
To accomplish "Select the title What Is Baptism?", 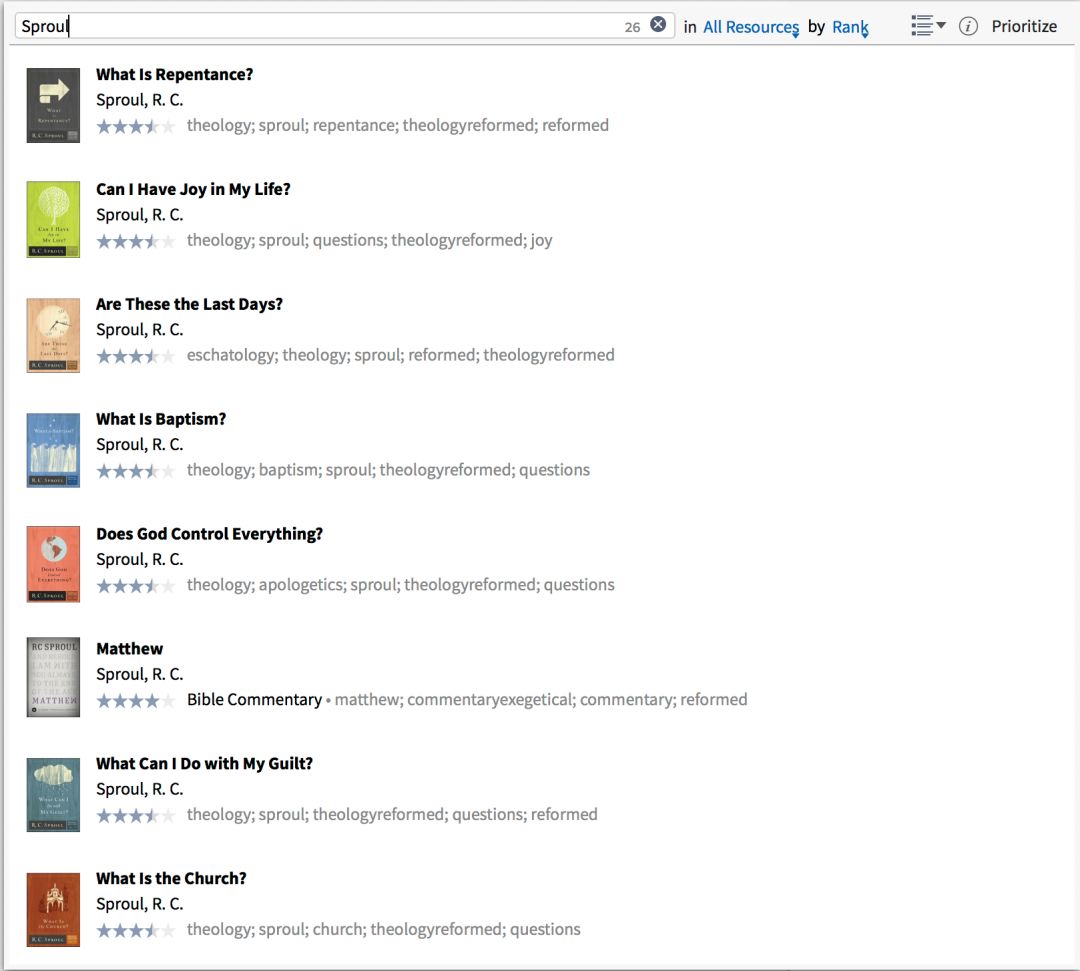I will [161, 419].
